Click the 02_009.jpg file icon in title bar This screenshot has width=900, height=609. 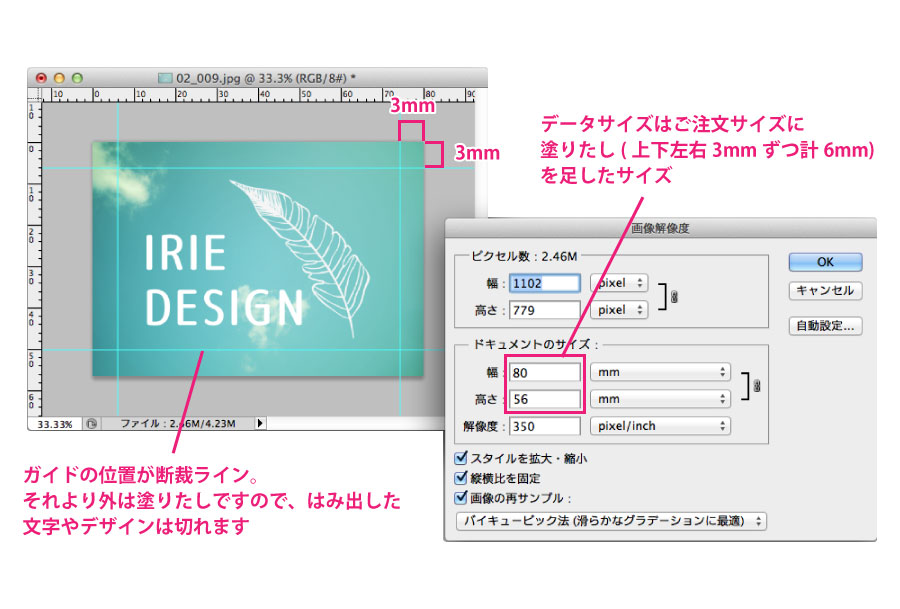coord(165,78)
